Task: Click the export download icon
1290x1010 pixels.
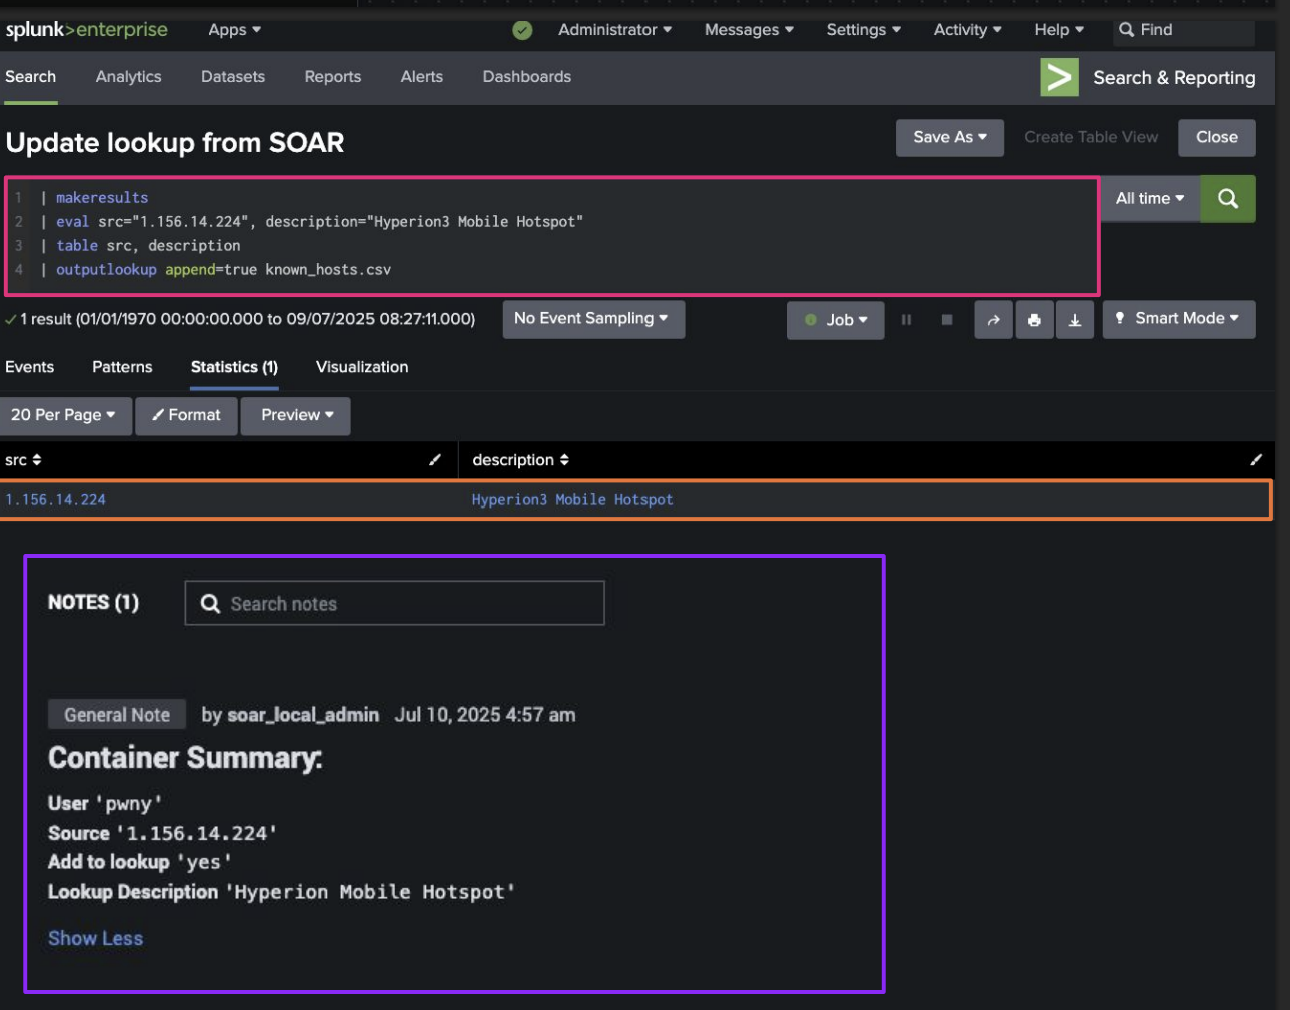Action: click(x=1075, y=320)
